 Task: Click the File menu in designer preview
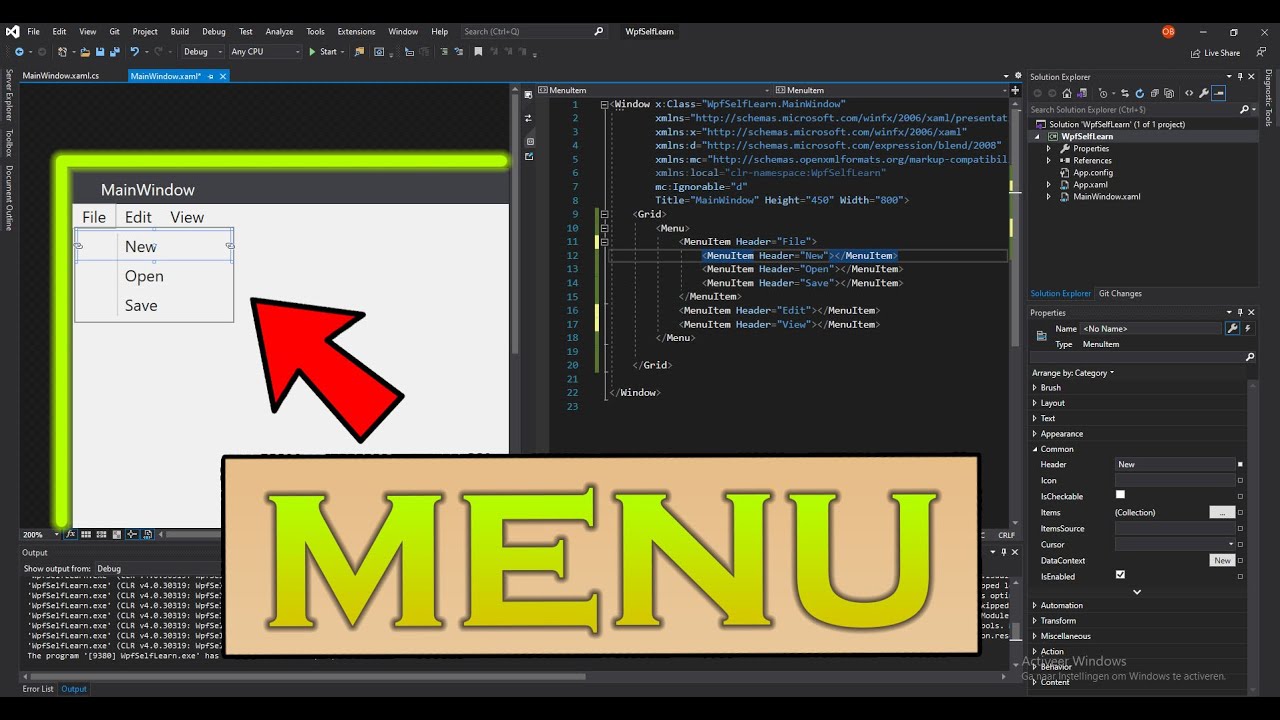click(x=94, y=217)
